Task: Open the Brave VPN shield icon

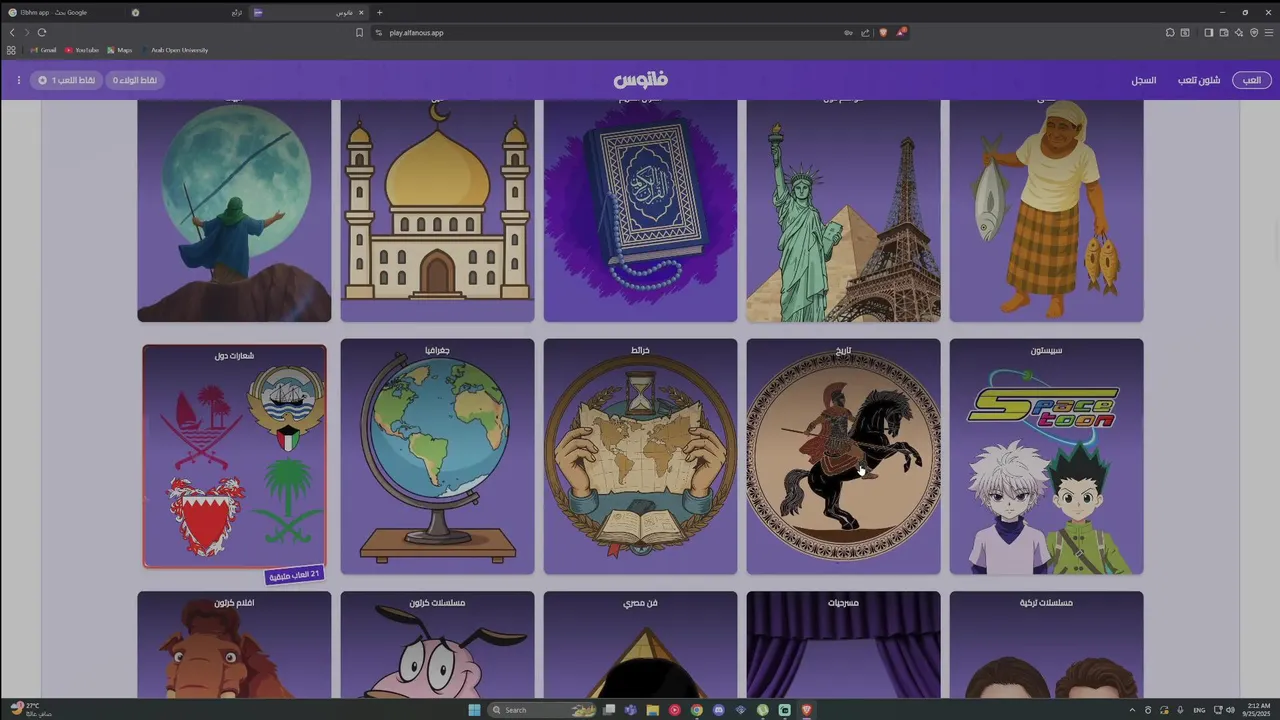Action: [x=1254, y=32]
